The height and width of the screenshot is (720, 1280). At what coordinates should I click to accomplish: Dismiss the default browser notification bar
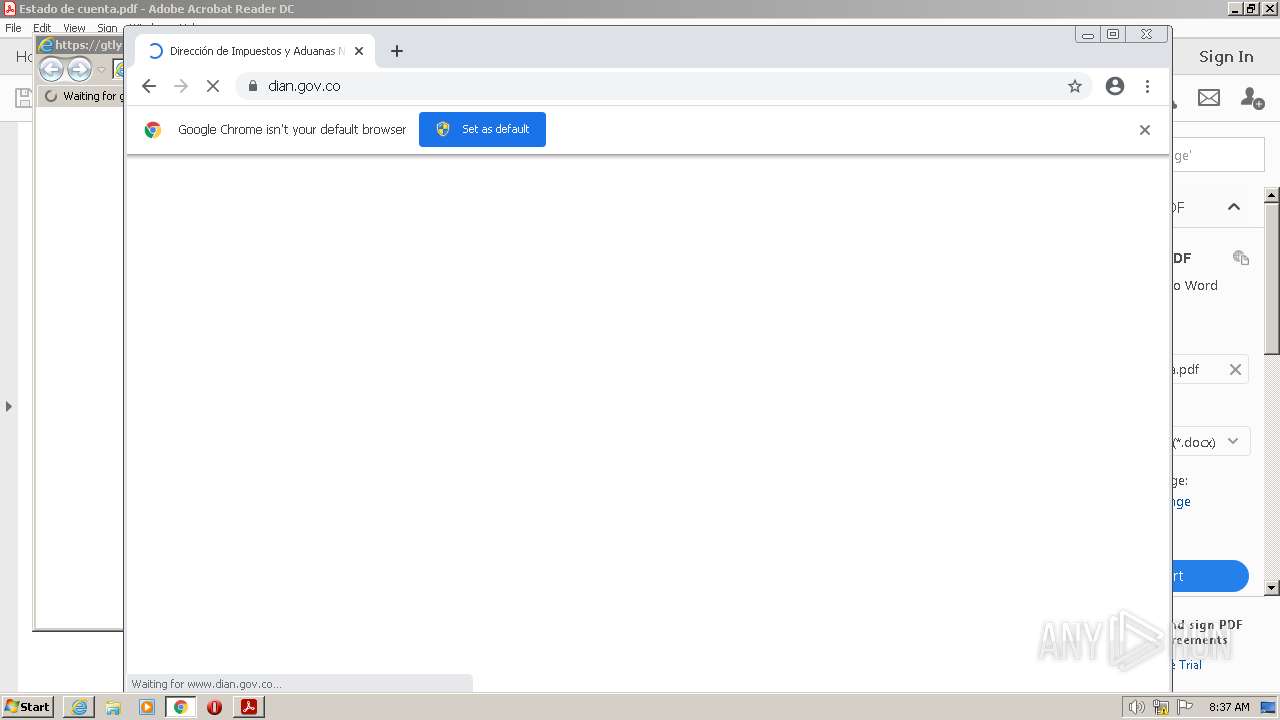pos(1145,130)
